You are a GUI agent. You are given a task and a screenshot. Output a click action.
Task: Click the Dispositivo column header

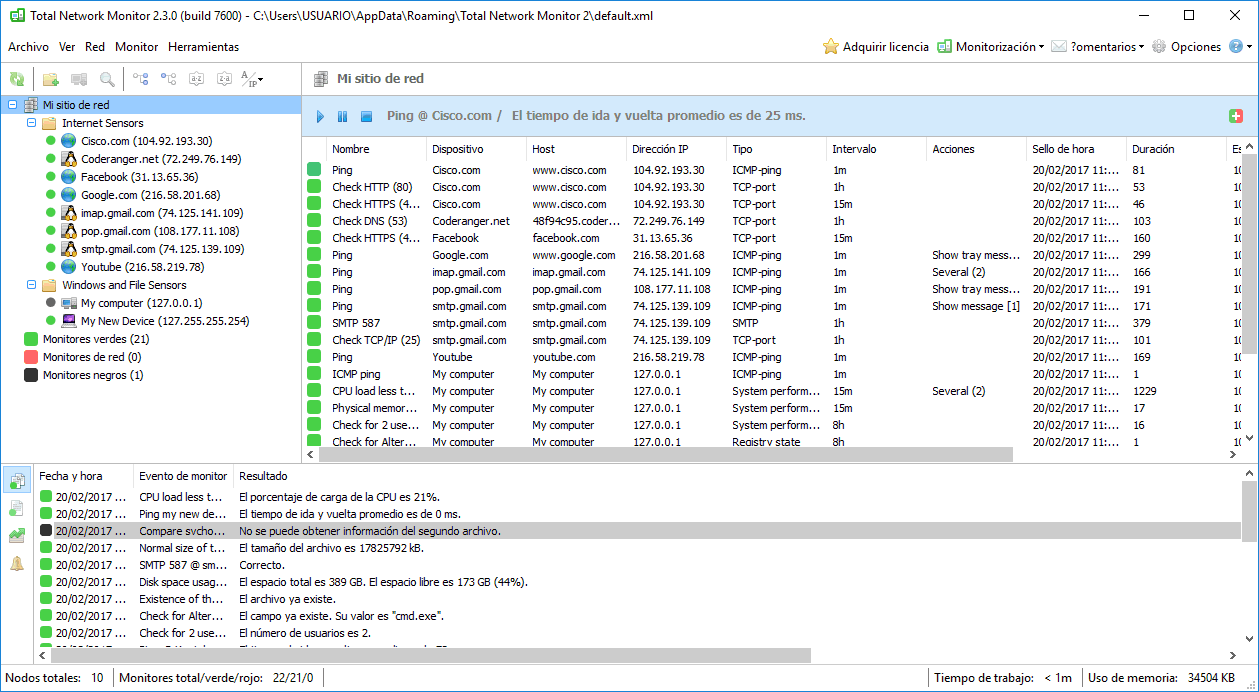coord(476,149)
